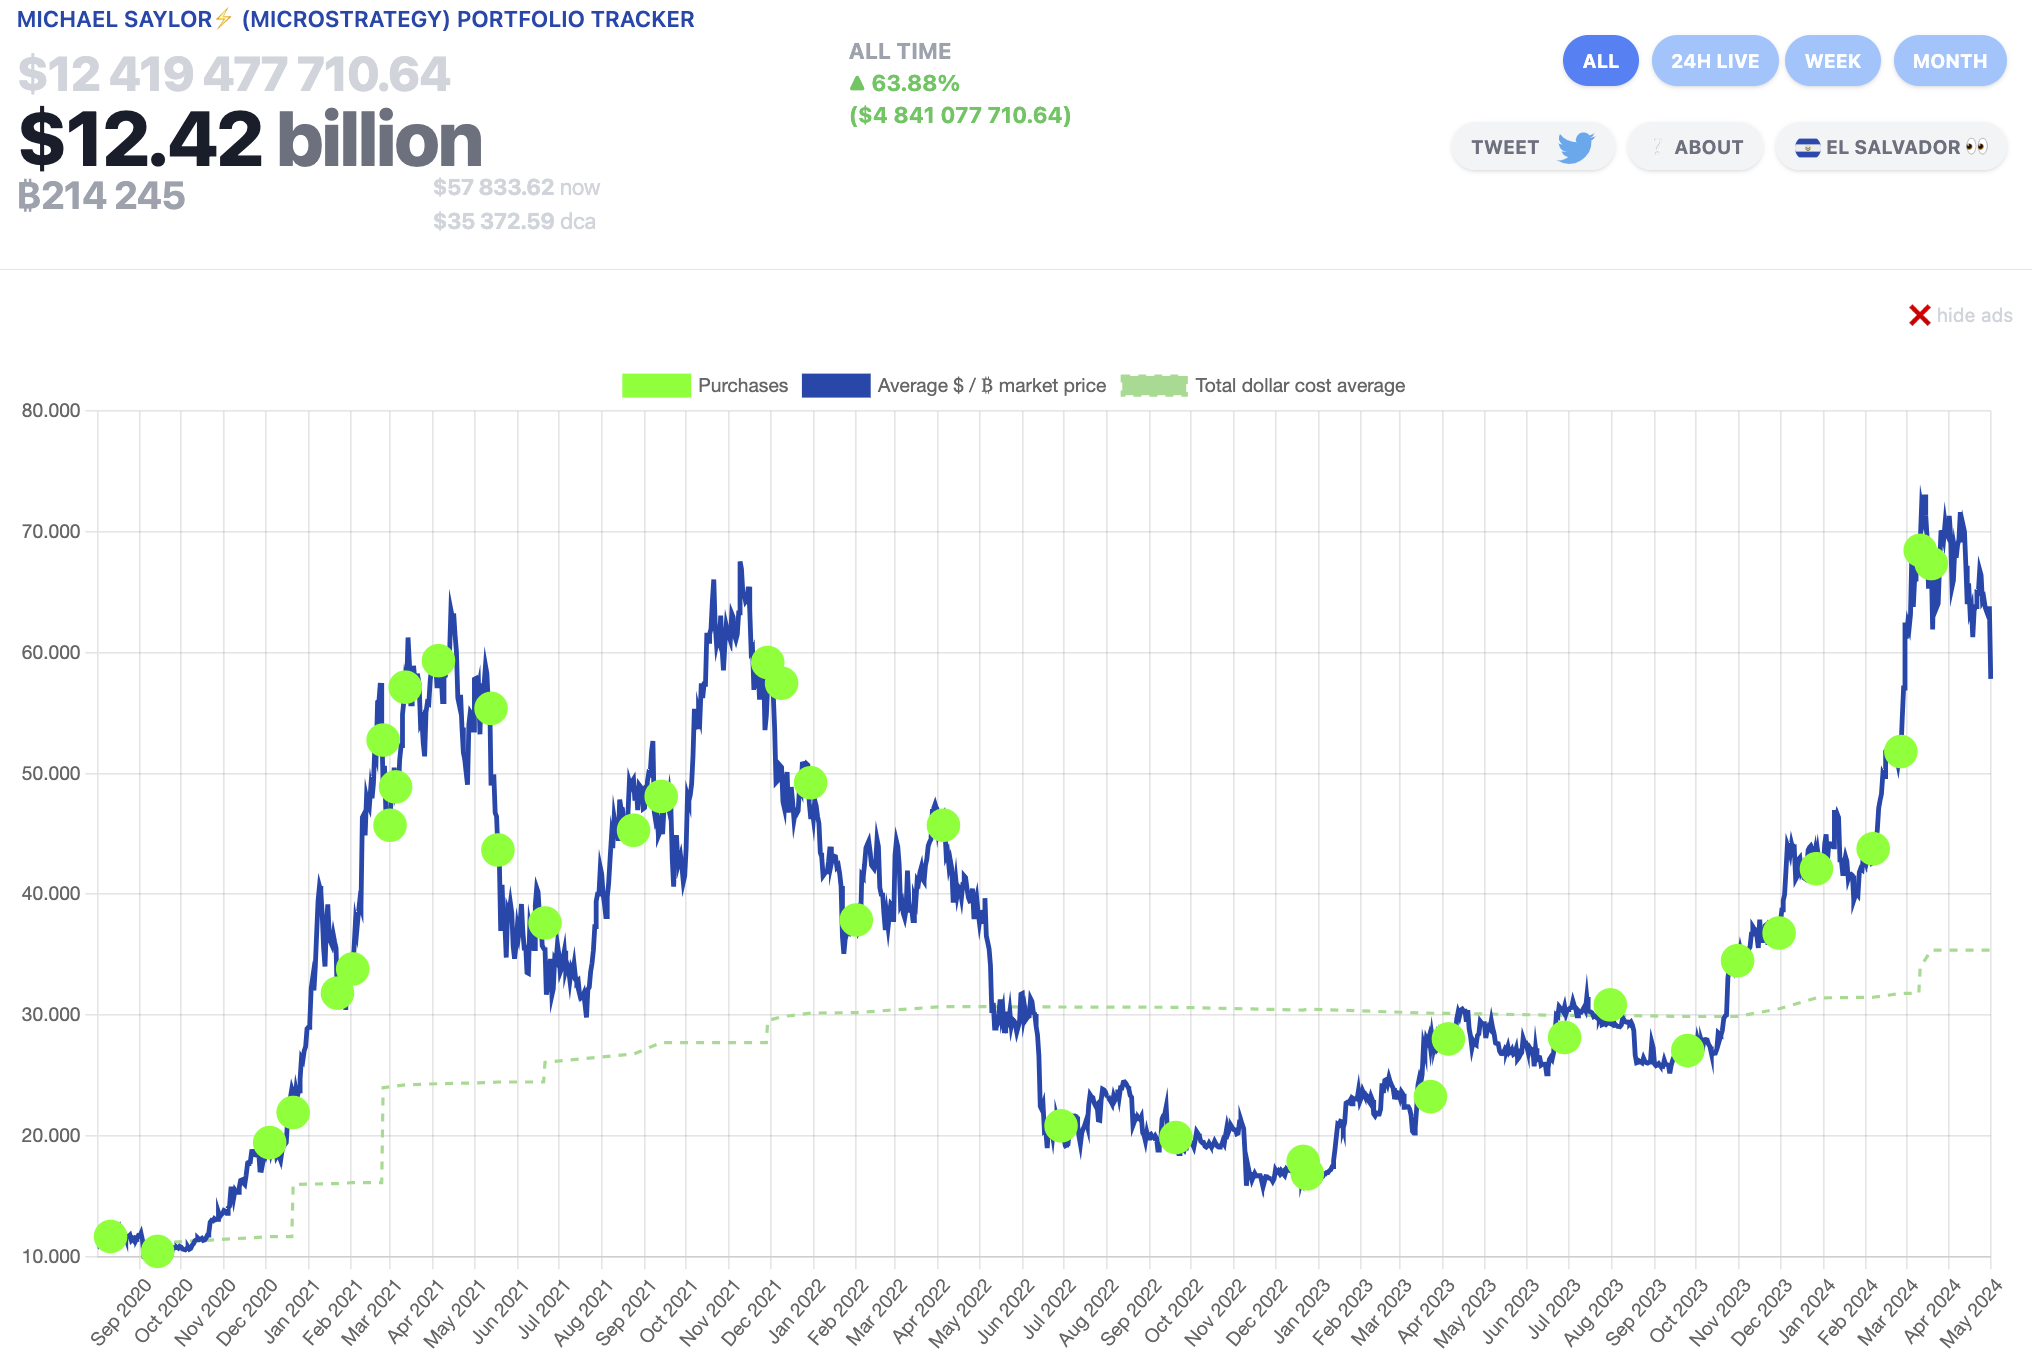Click purchase marker near 60.000 in May 2021

tap(438, 660)
